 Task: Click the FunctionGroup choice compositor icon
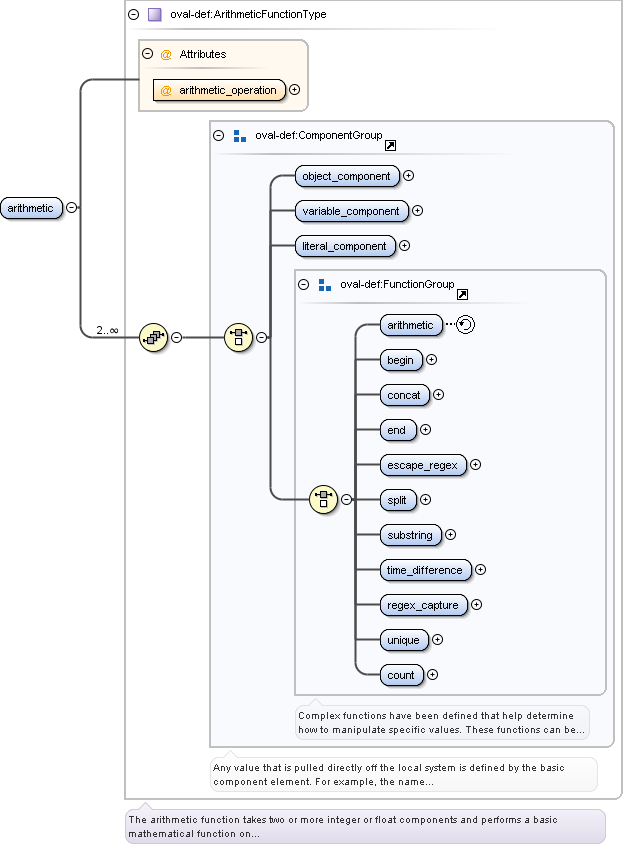coord(323,499)
